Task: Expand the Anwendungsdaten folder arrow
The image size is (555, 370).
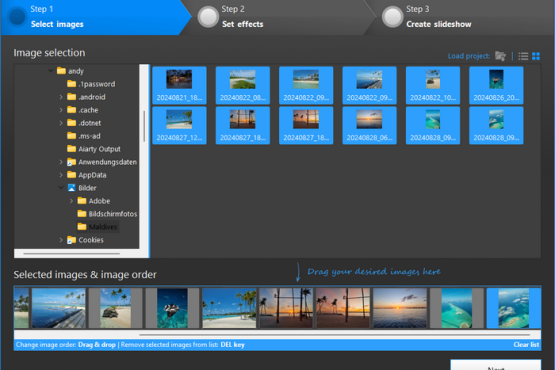Action: (61, 162)
